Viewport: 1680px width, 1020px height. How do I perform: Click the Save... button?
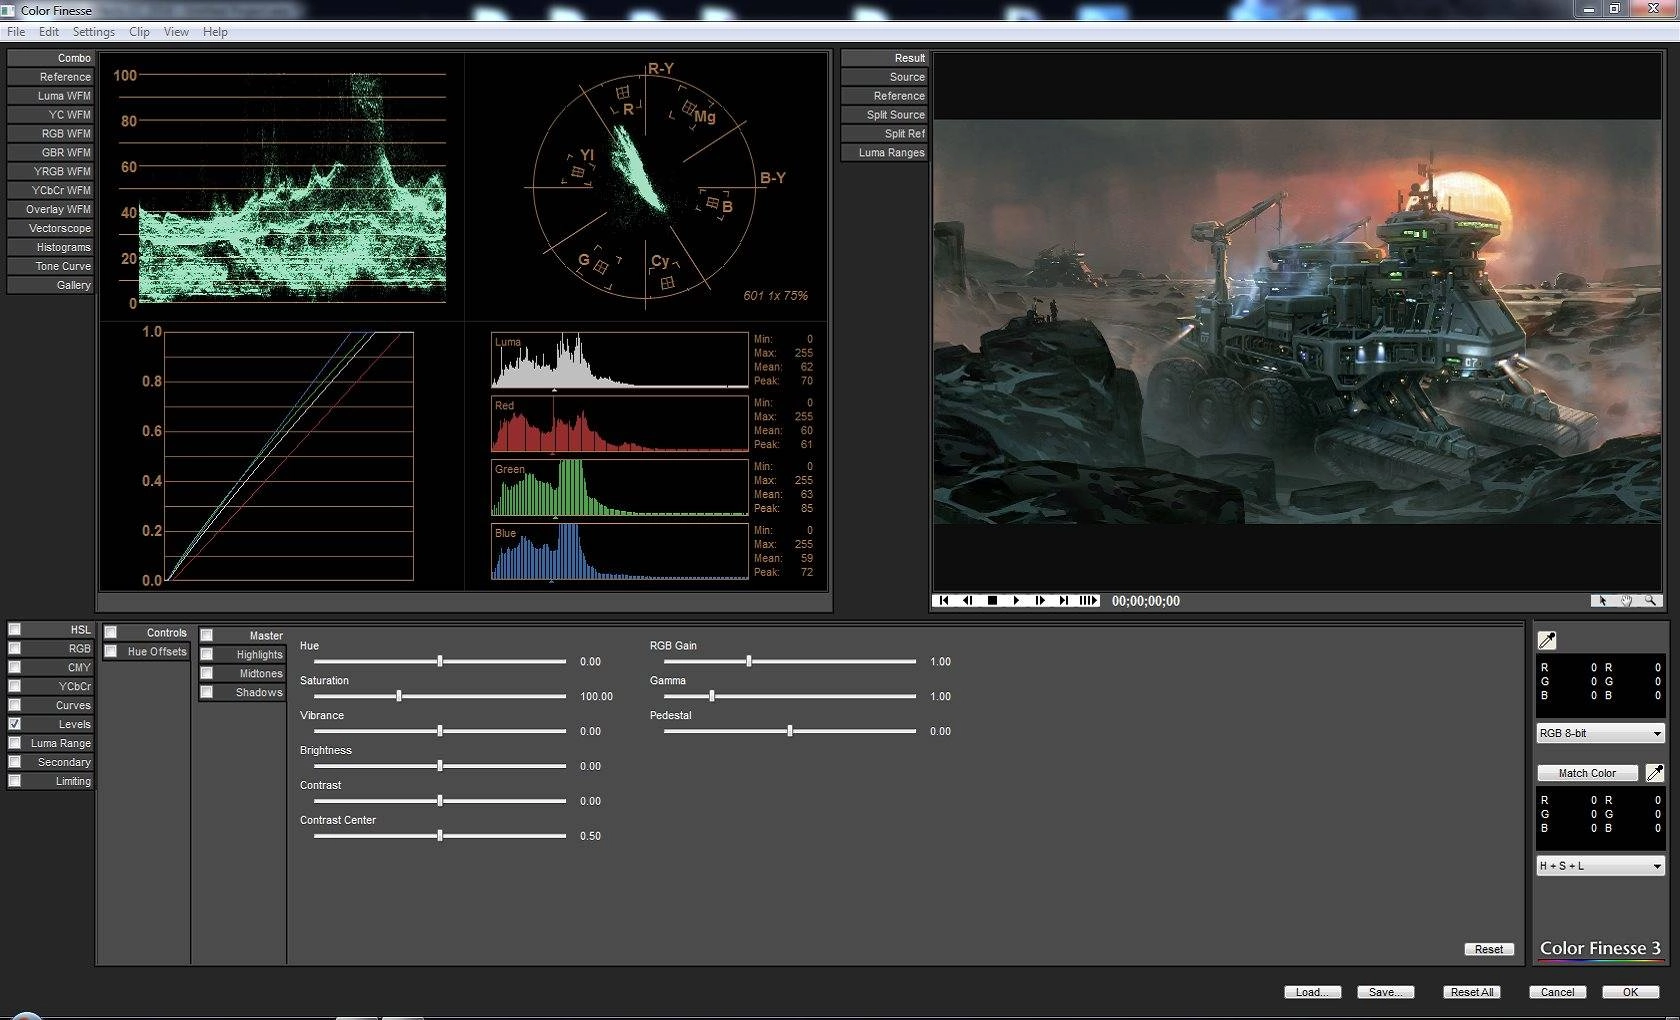pyautogui.click(x=1385, y=992)
